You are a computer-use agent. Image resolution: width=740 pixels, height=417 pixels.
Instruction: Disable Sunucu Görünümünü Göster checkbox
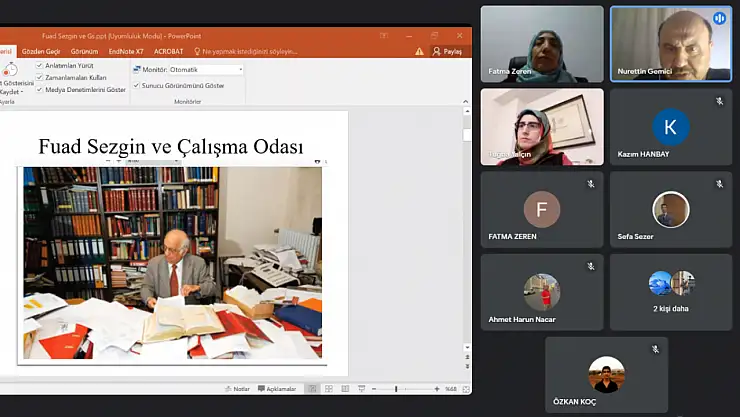point(137,85)
